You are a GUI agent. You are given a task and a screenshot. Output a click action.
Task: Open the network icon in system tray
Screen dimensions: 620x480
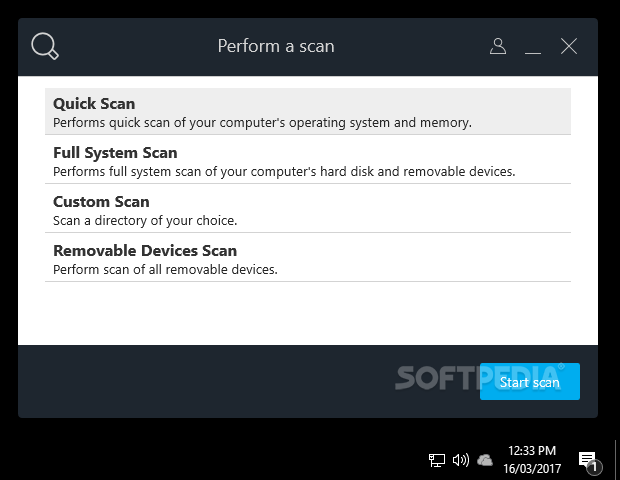click(x=437, y=460)
